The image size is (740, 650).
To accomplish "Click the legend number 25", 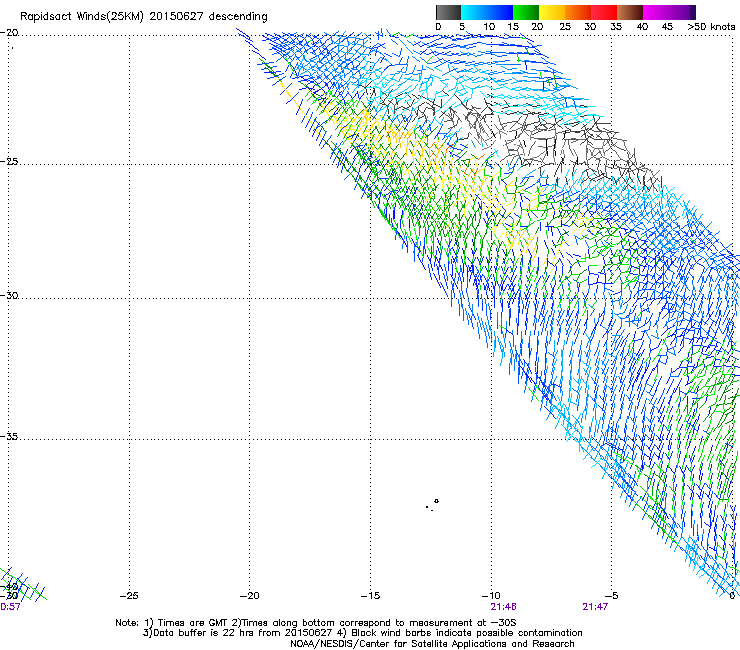I will pyautogui.click(x=565, y=27).
